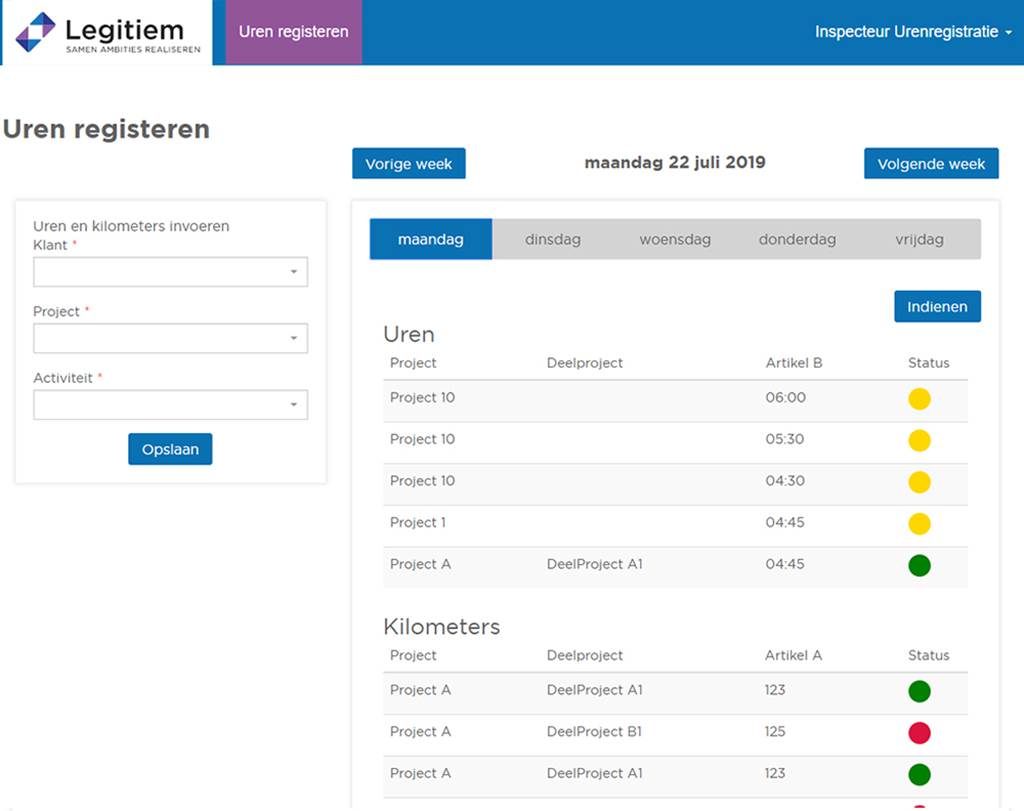Click the Indienen button
This screenshot has width=1024, height=811.
coord(937,307)
